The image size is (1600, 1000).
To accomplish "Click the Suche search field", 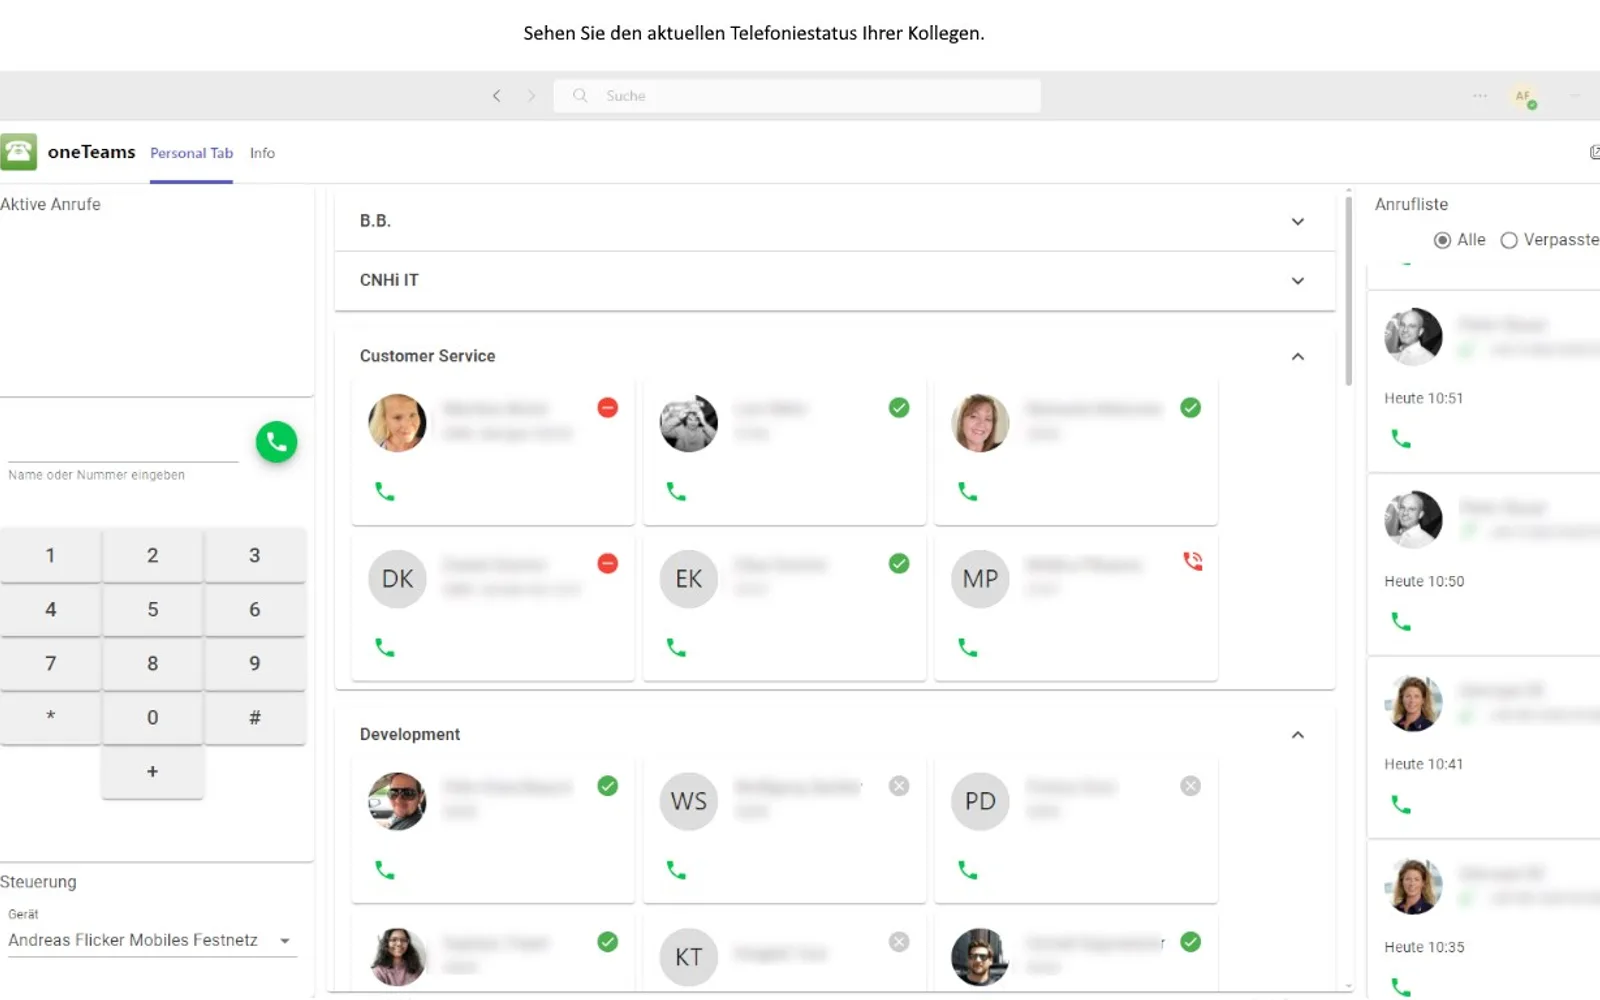I will pos(797,96).
